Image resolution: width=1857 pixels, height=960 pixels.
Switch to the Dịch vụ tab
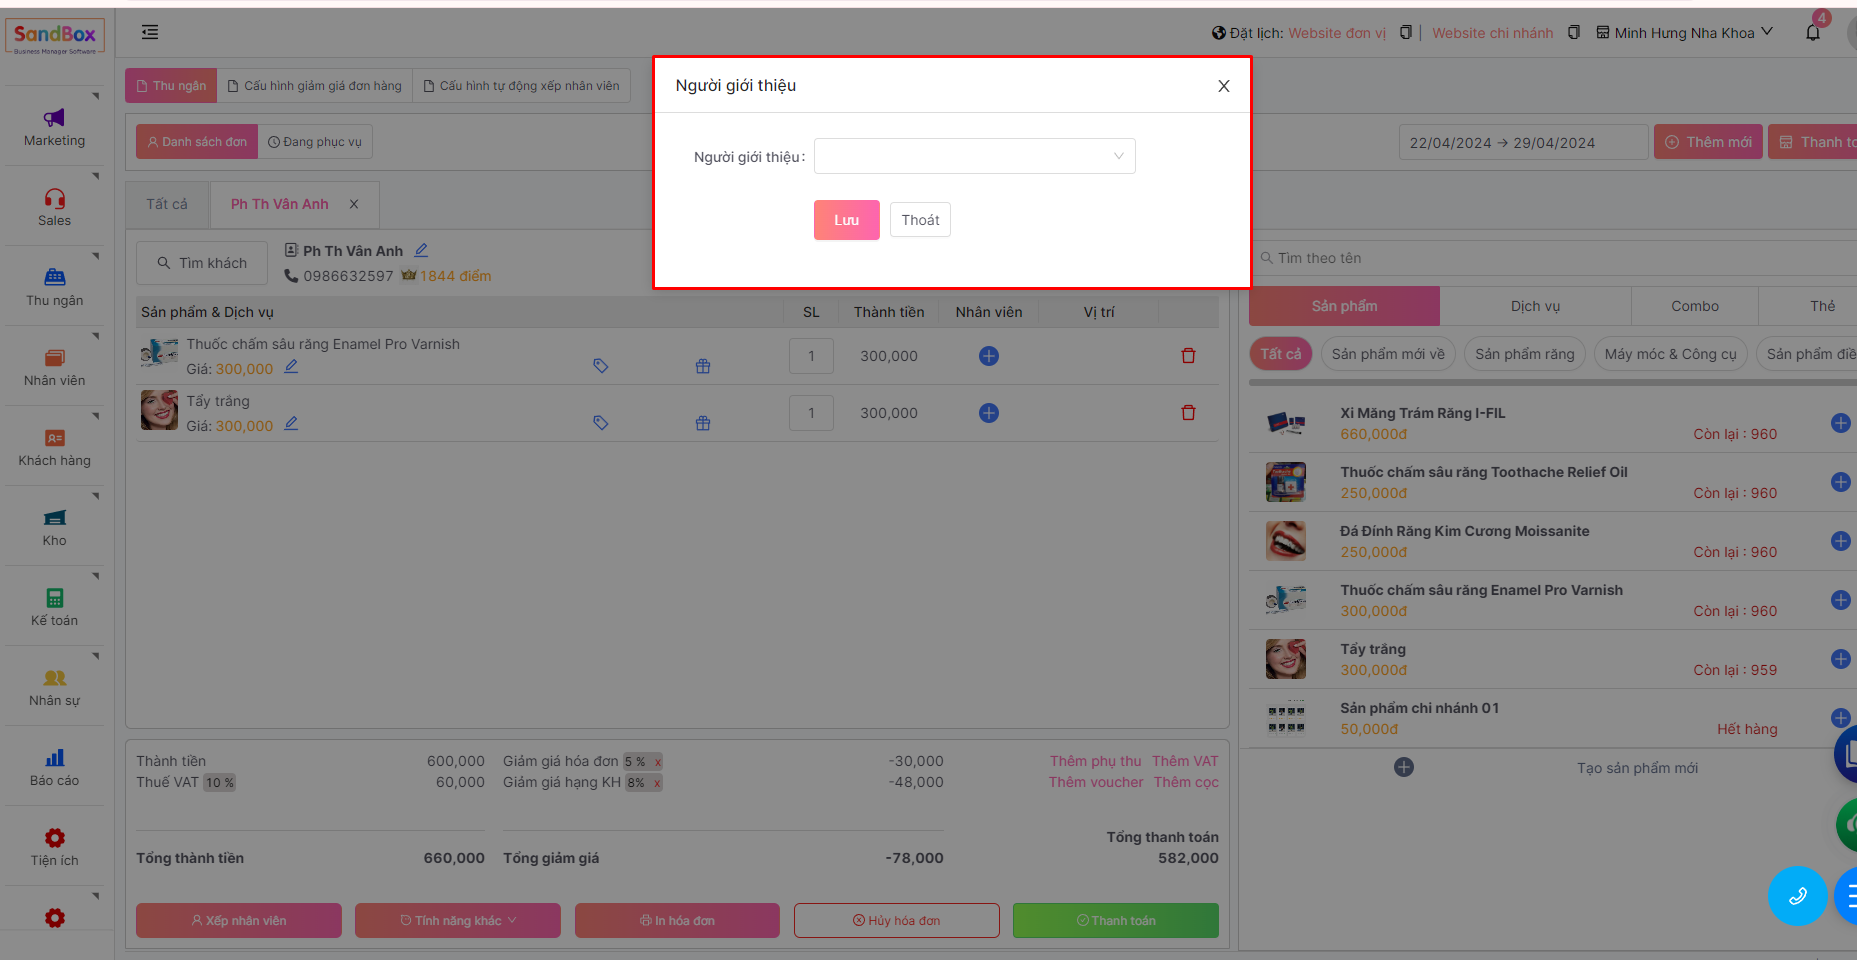point(1534,306)
